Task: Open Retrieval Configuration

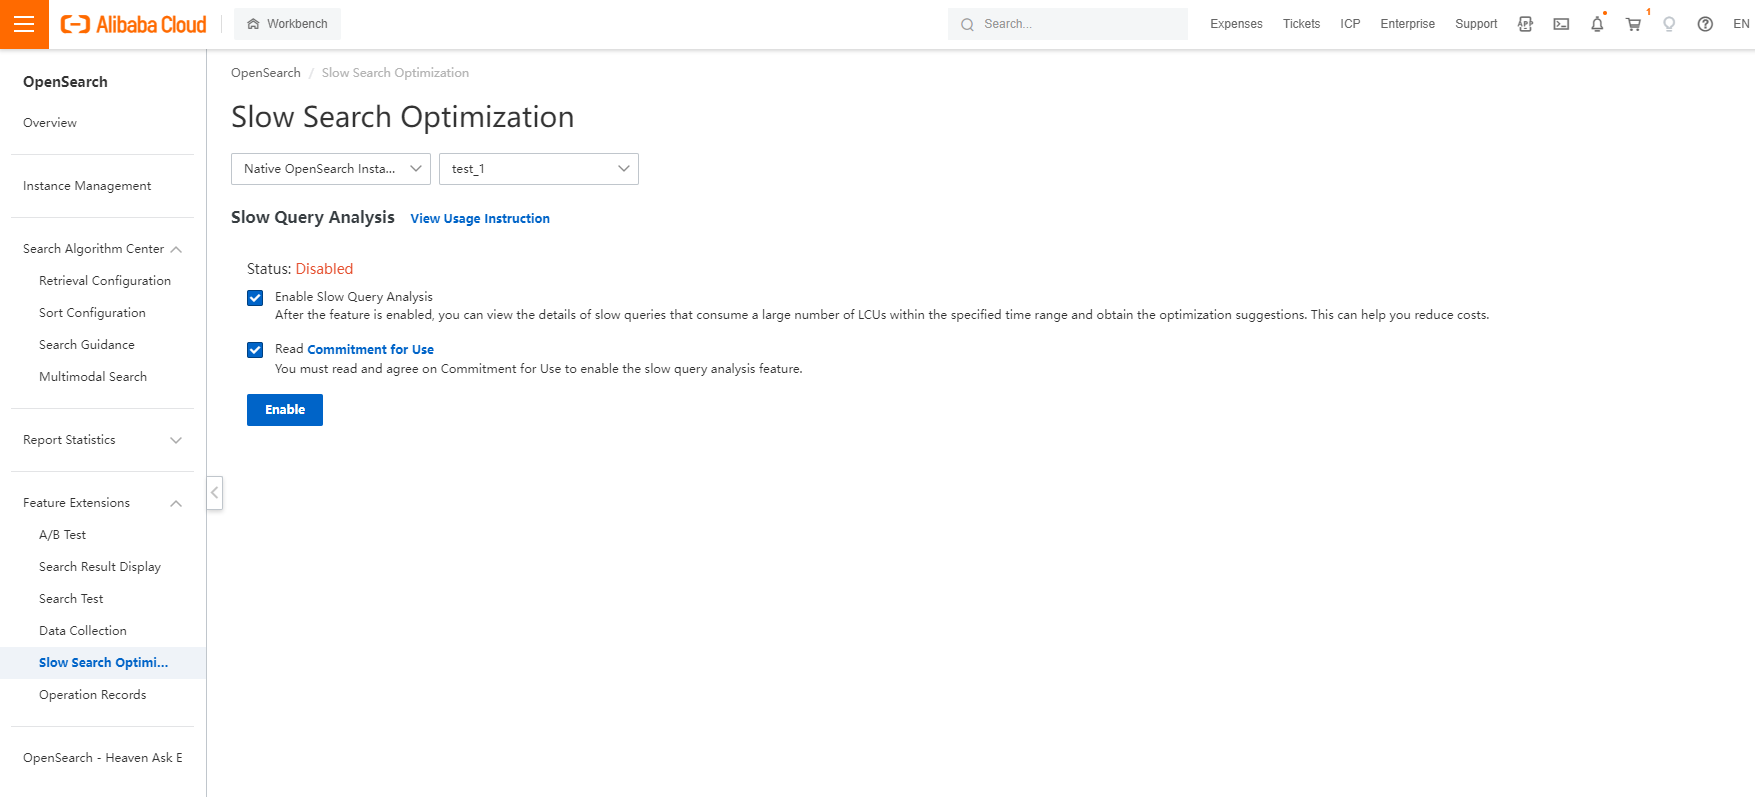Action: point(105,281)
